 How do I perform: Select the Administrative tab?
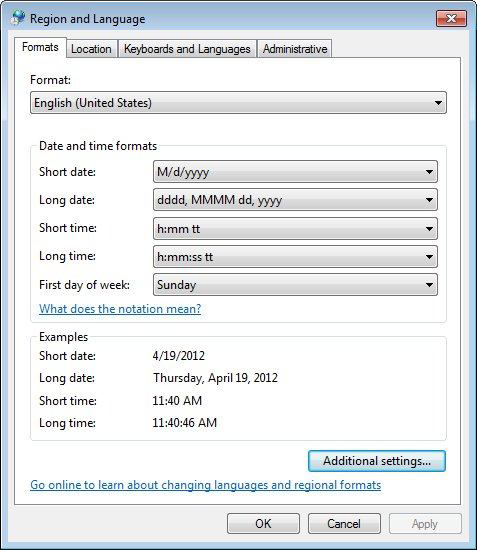(295, 49)
